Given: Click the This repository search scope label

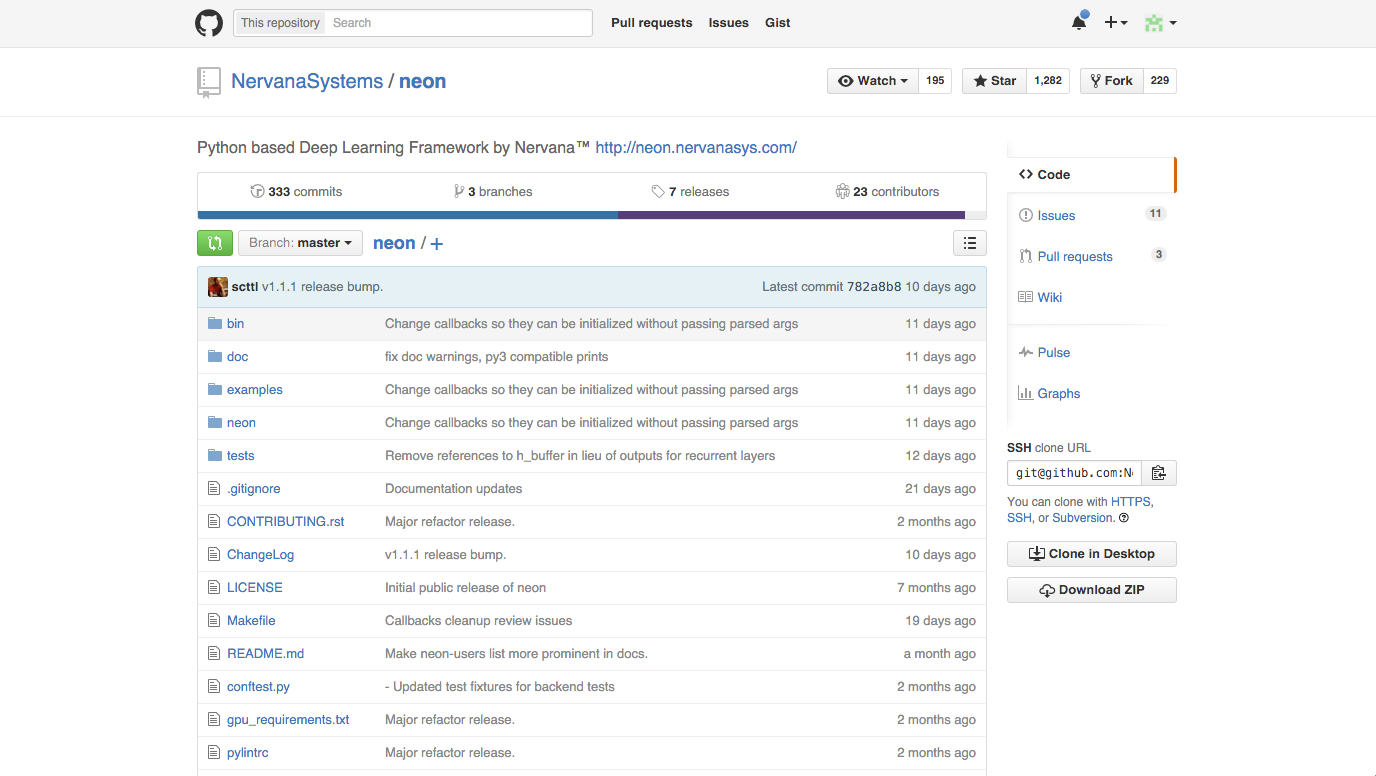Looking at the screenshot, I should pyautogui.click(x=280, y=23).
